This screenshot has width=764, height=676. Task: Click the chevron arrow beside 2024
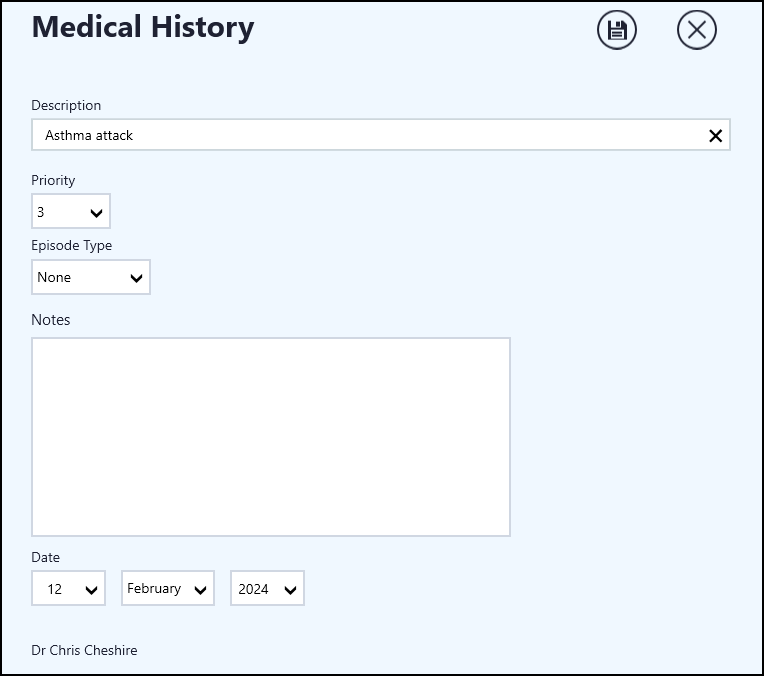291,590
